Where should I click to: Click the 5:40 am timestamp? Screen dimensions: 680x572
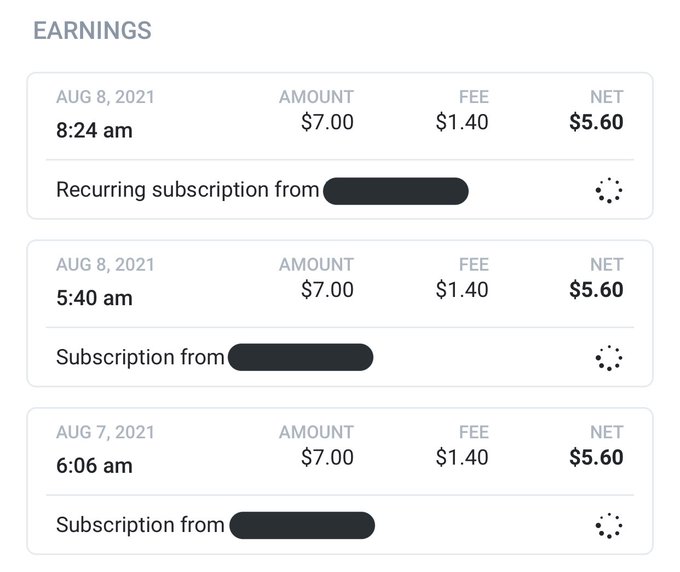[x=94, y=298]
